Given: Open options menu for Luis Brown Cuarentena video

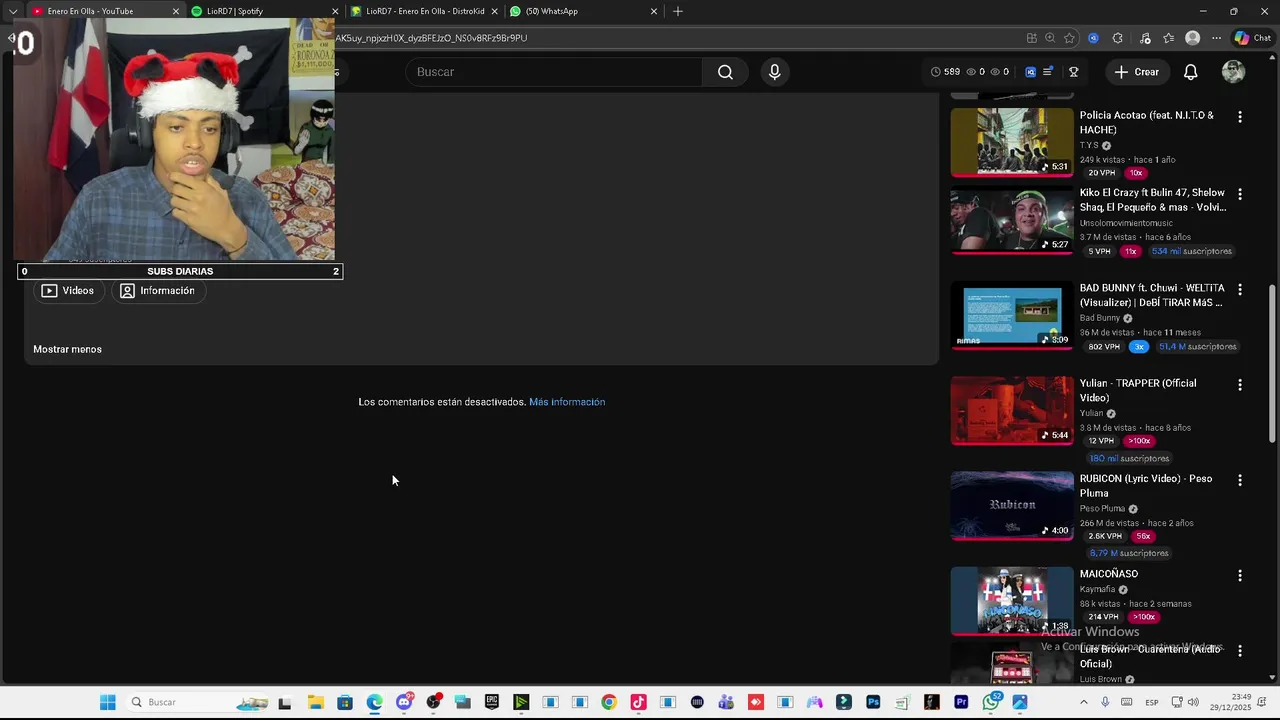Looking at the screenshot, I should coord(1240,651).
